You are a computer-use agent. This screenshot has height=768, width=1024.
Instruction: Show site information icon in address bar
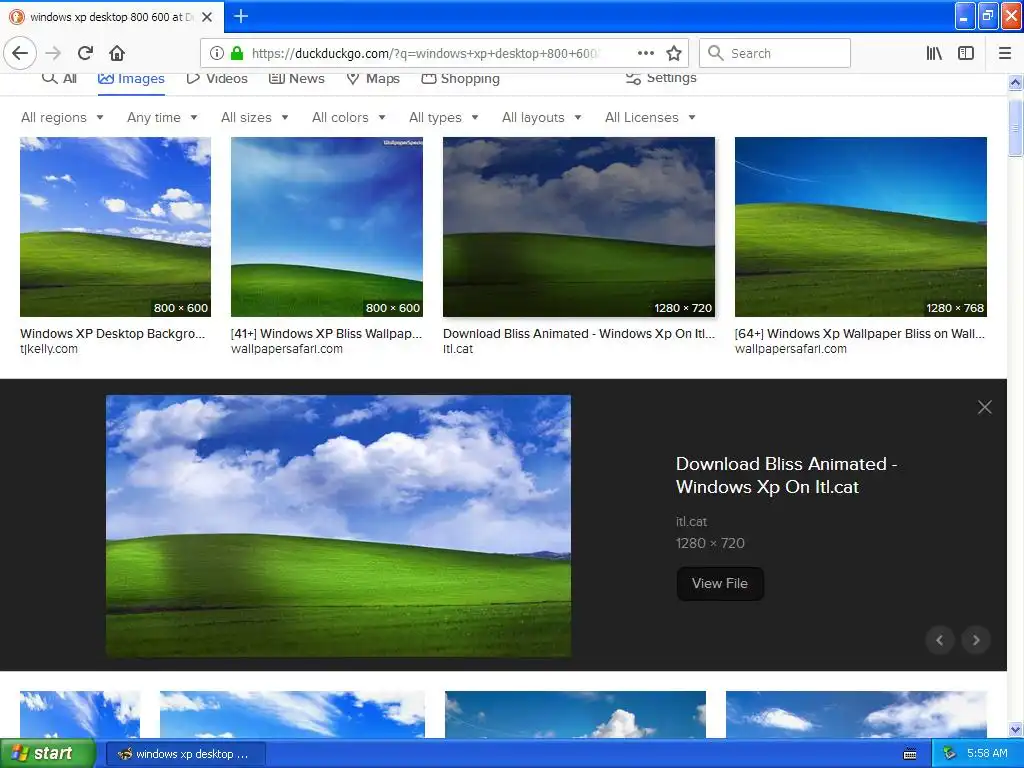coord(217,53)
